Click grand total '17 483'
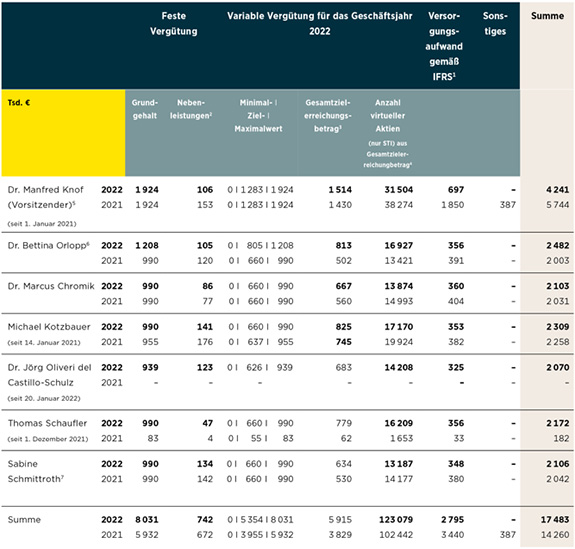This screenshot has width=575, height=549. click(x=555, y=520)
